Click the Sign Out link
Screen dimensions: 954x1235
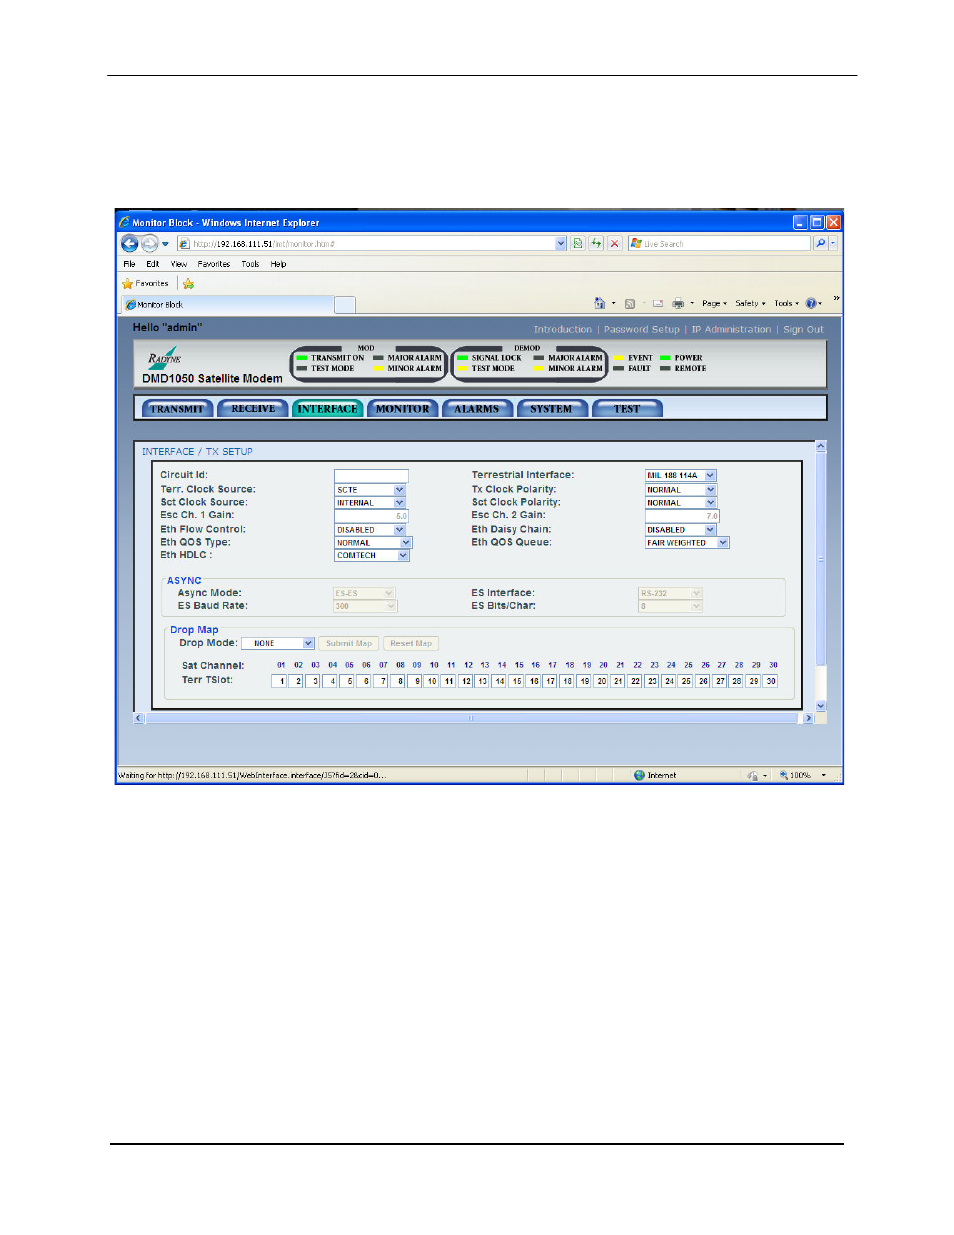point(803,329)
